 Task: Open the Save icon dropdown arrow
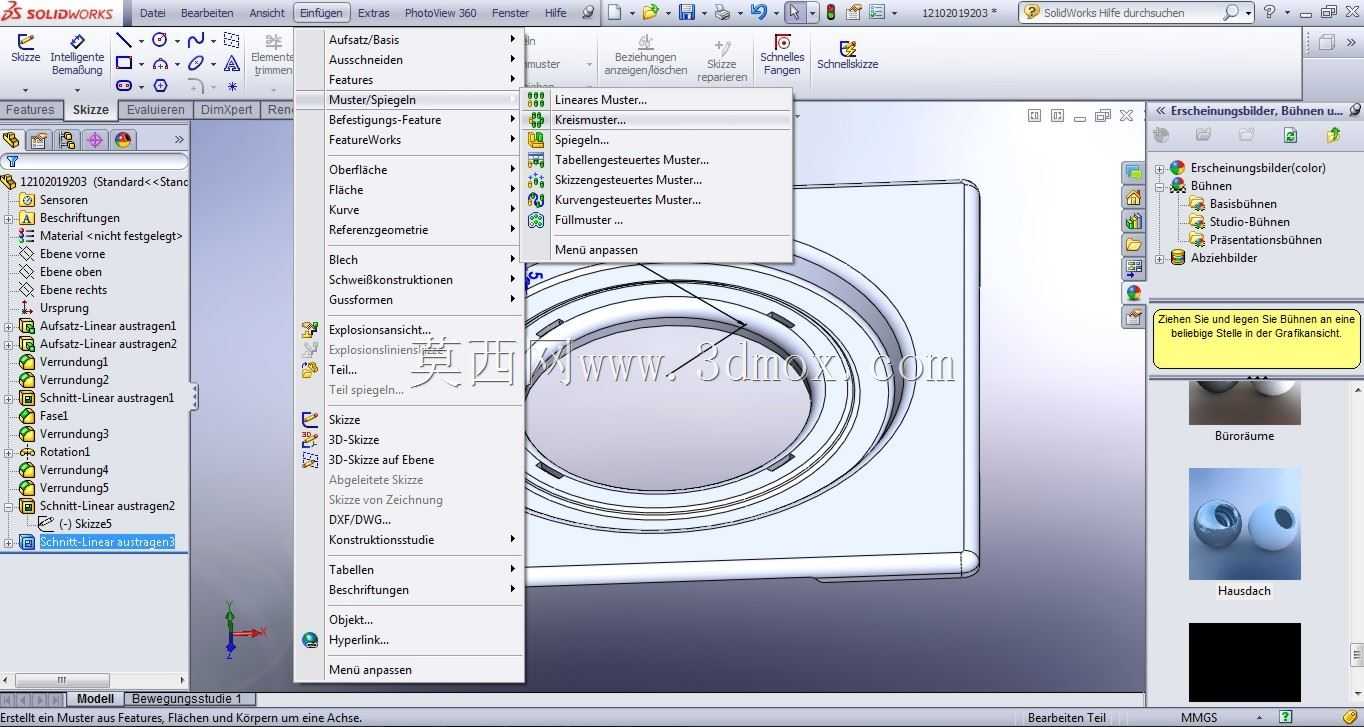point(702,13)
